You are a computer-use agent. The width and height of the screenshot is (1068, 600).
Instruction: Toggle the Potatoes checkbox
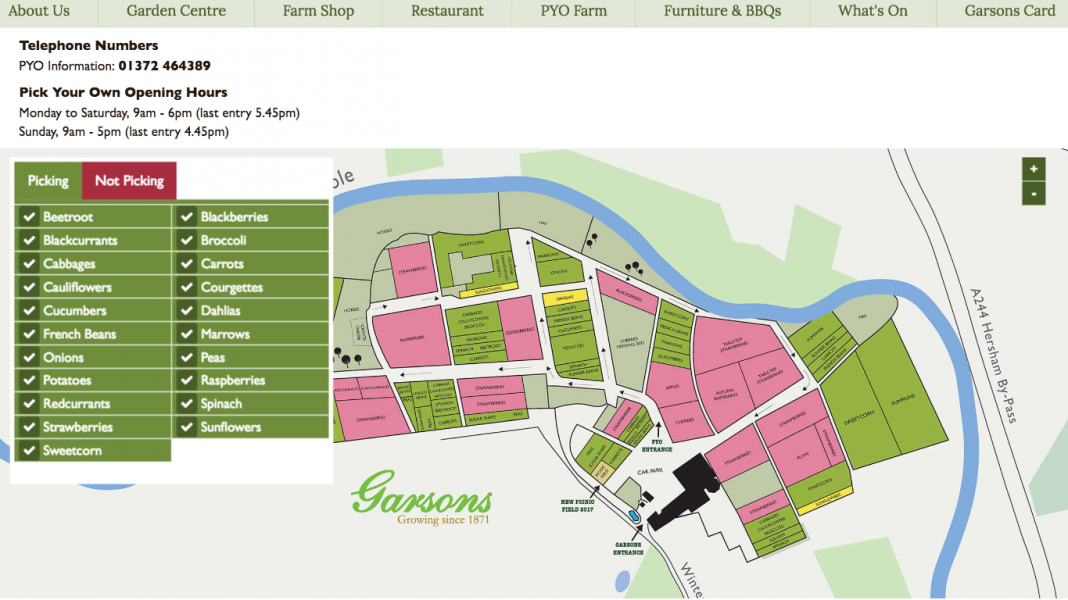pyautogui.click(x=29, y=380)
